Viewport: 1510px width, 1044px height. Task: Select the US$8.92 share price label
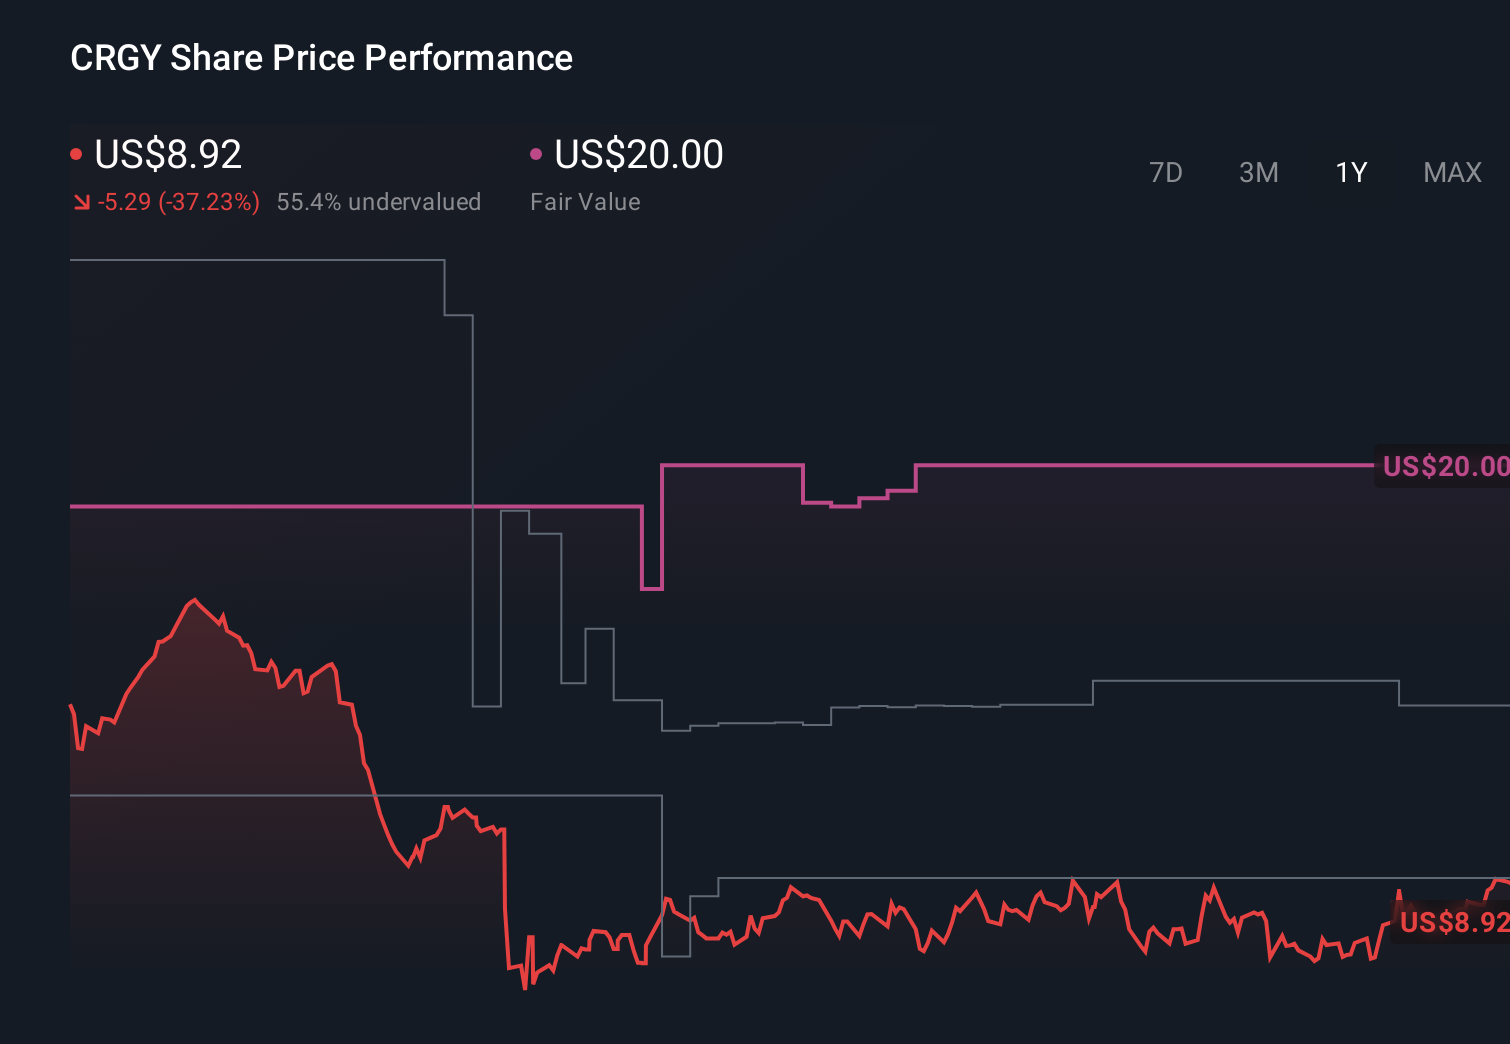click(x=166, y=155)
